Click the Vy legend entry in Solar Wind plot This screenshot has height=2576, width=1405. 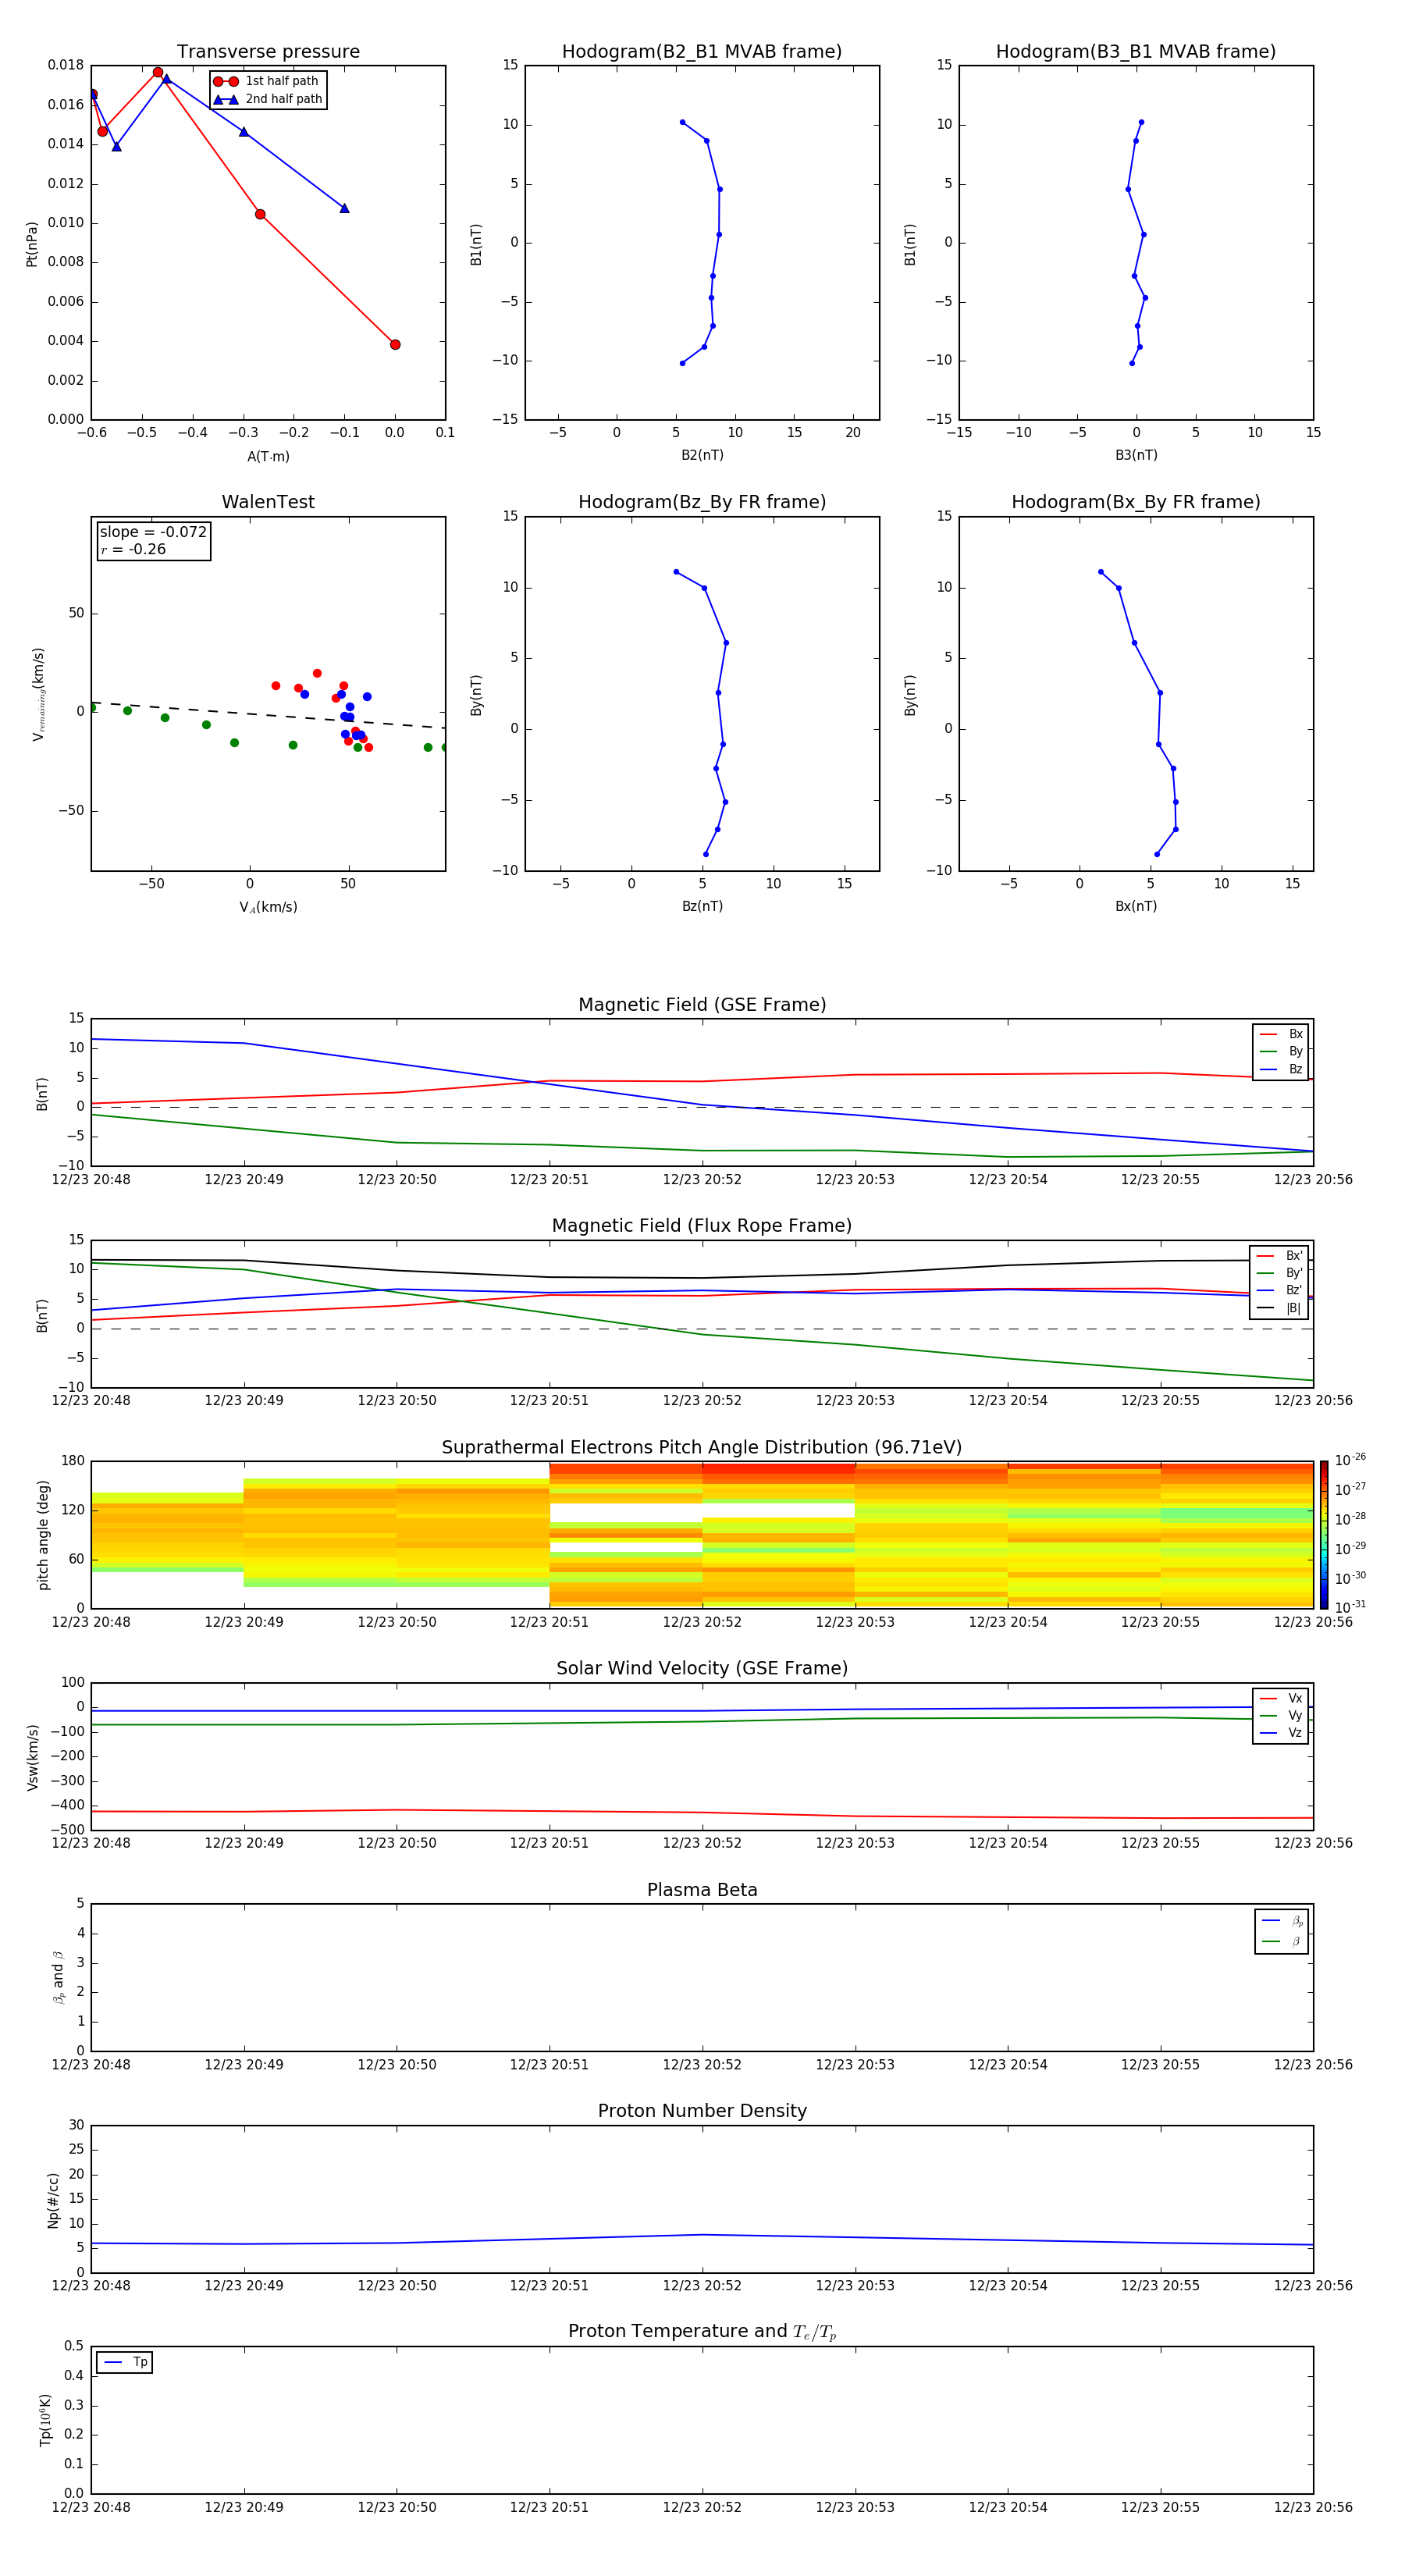click(x=1281, y=1716)
